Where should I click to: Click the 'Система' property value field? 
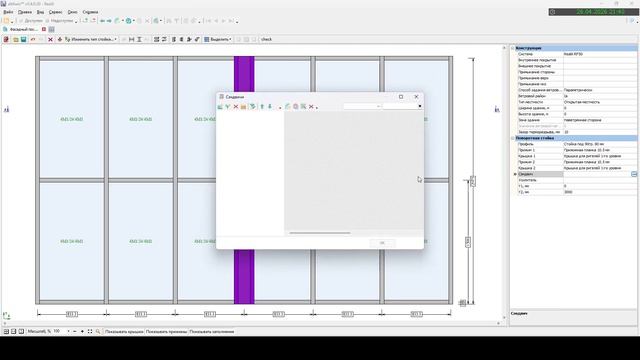pyautogui.click(x=600, y=54)
